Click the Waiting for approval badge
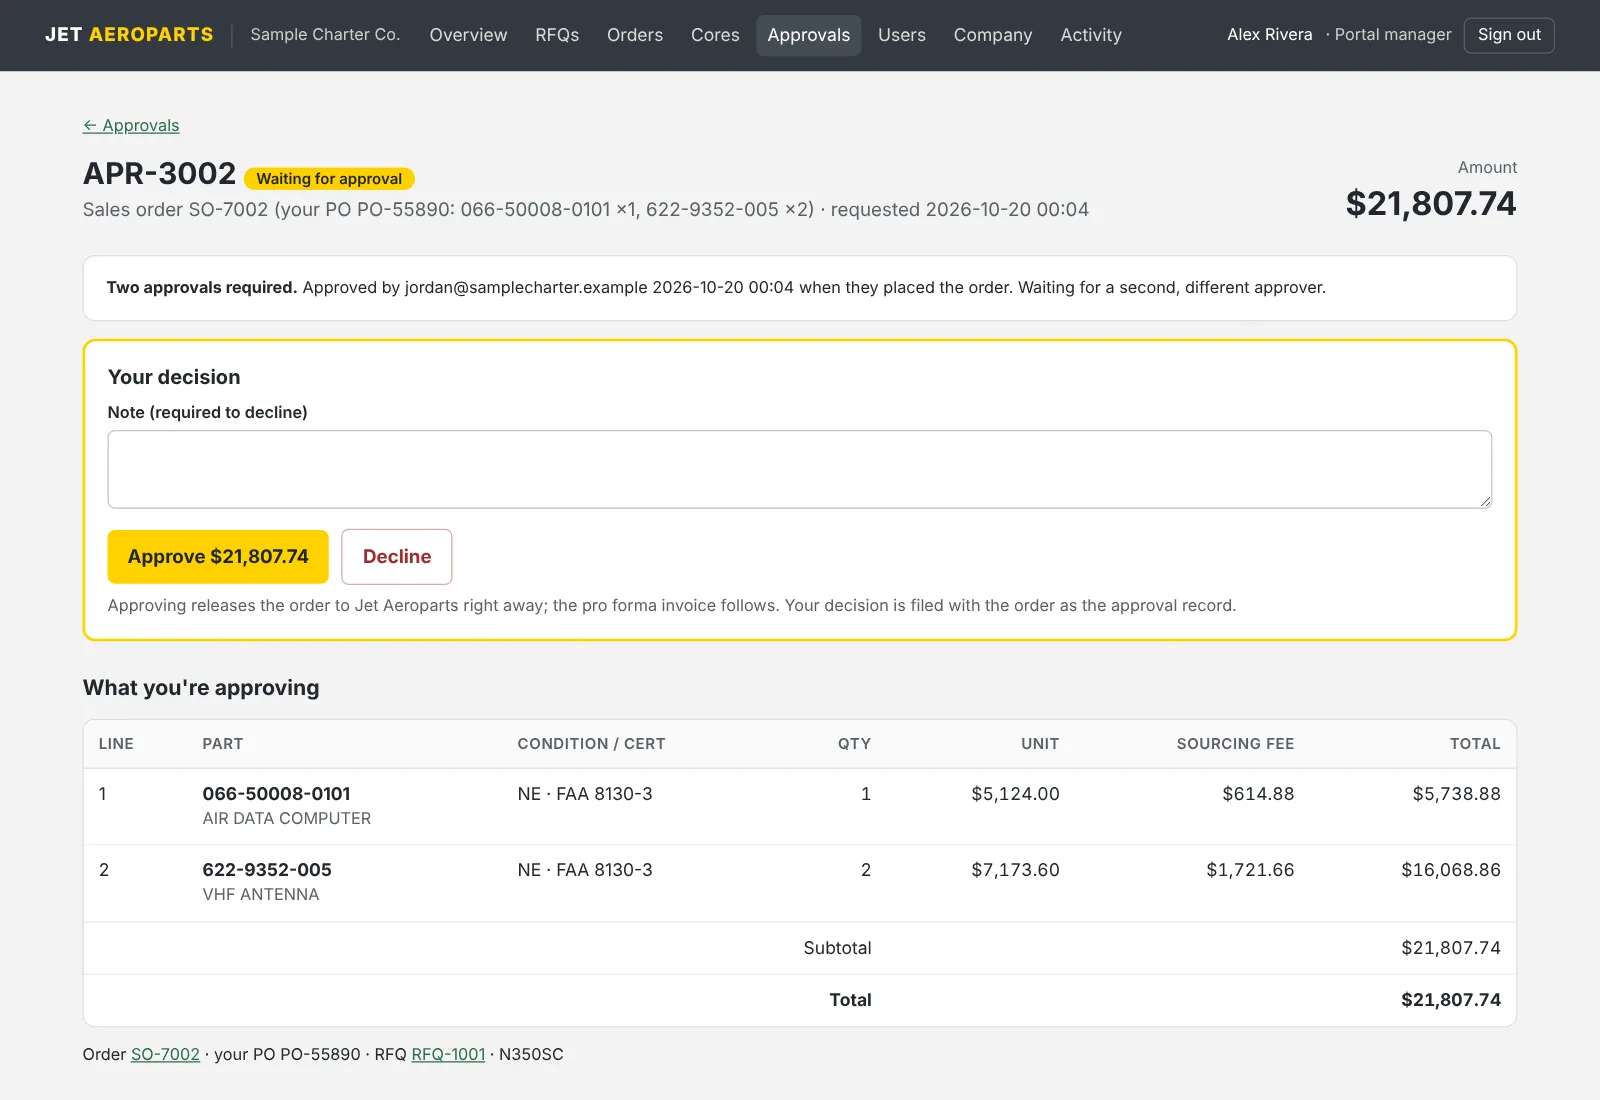The image size is (1600, 1100). tap(329, 179)
